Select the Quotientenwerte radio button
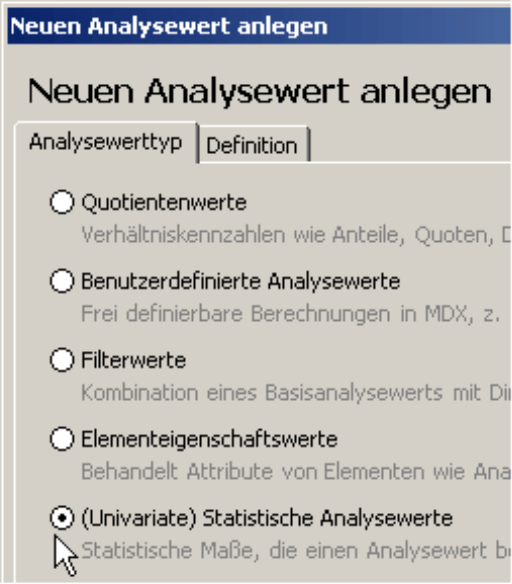 point(62,202)
